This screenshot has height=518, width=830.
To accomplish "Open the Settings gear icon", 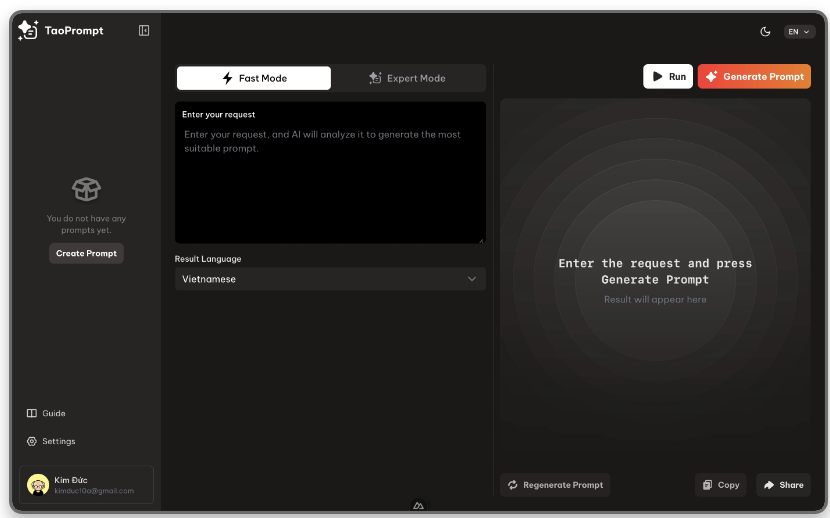I will point(32,441).
